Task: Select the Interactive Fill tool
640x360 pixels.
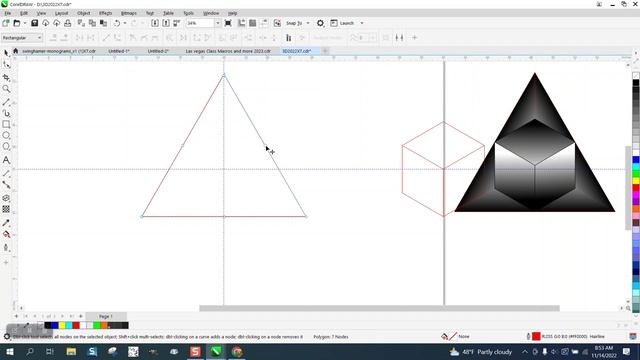Action: click(6, 234)
